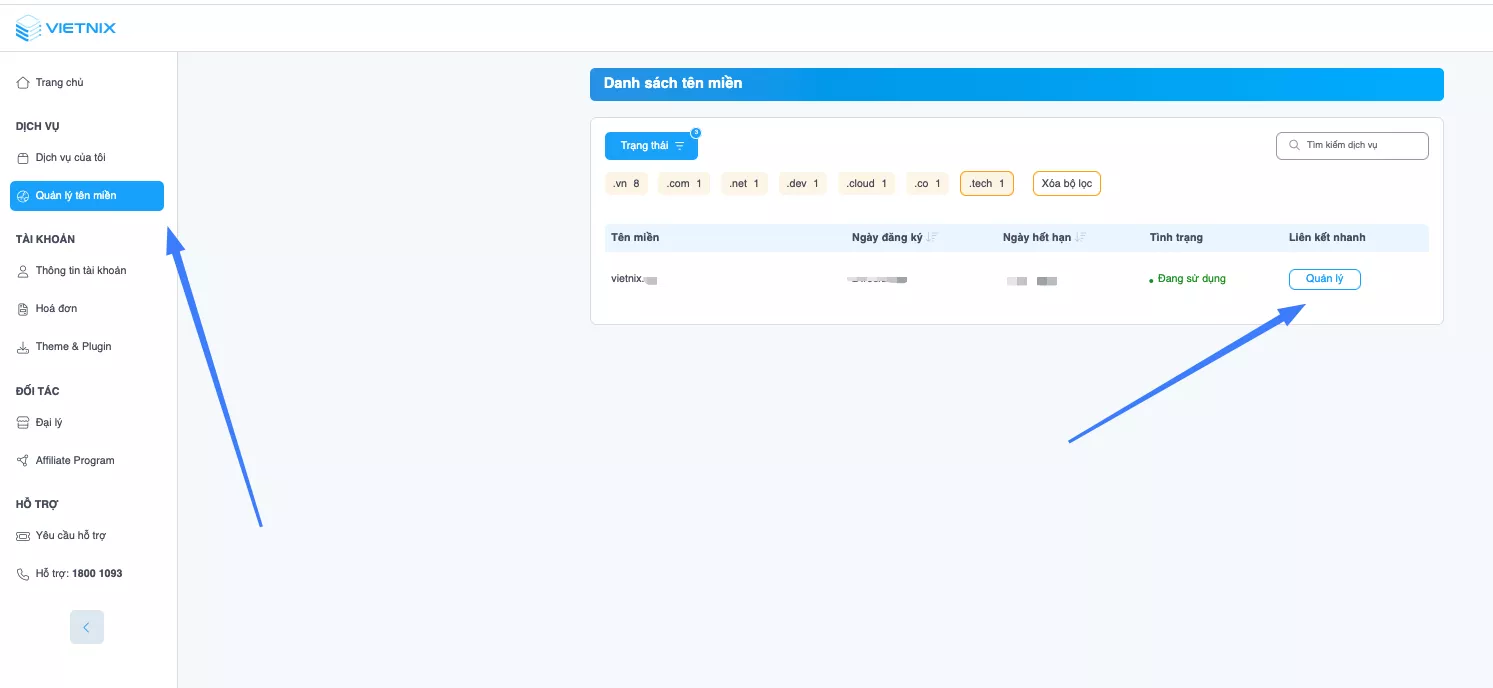
Task: Collapse sidebar with the left chevron button
Action: (x=87, y=627)
